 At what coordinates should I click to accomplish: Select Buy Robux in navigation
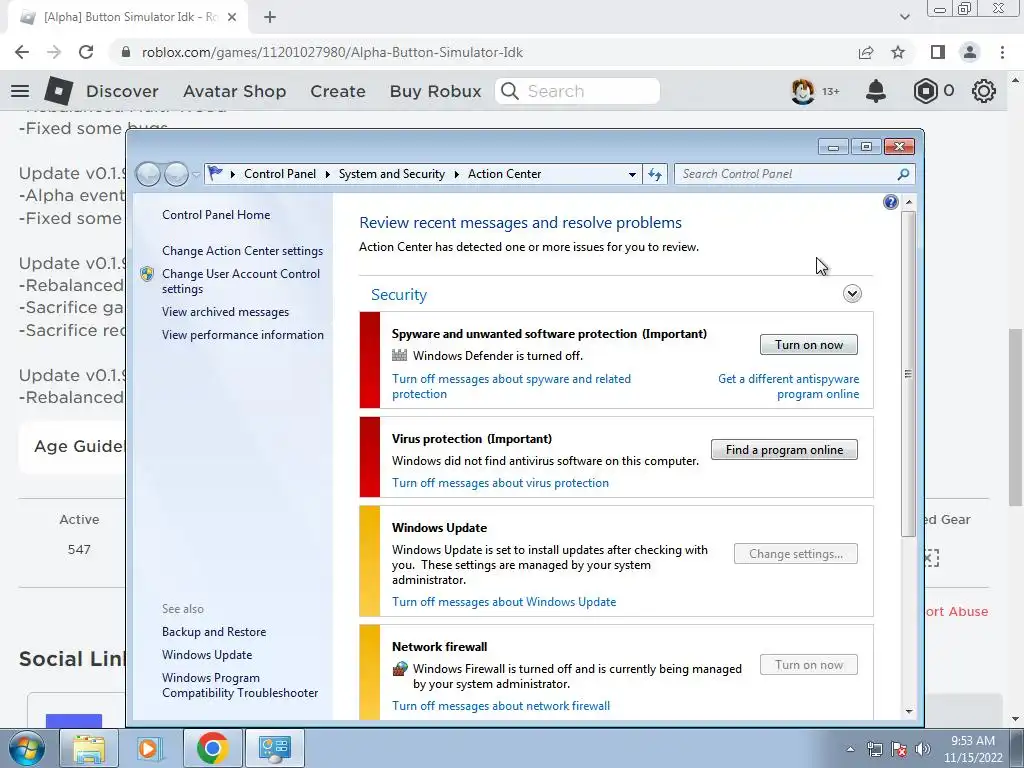436,91
